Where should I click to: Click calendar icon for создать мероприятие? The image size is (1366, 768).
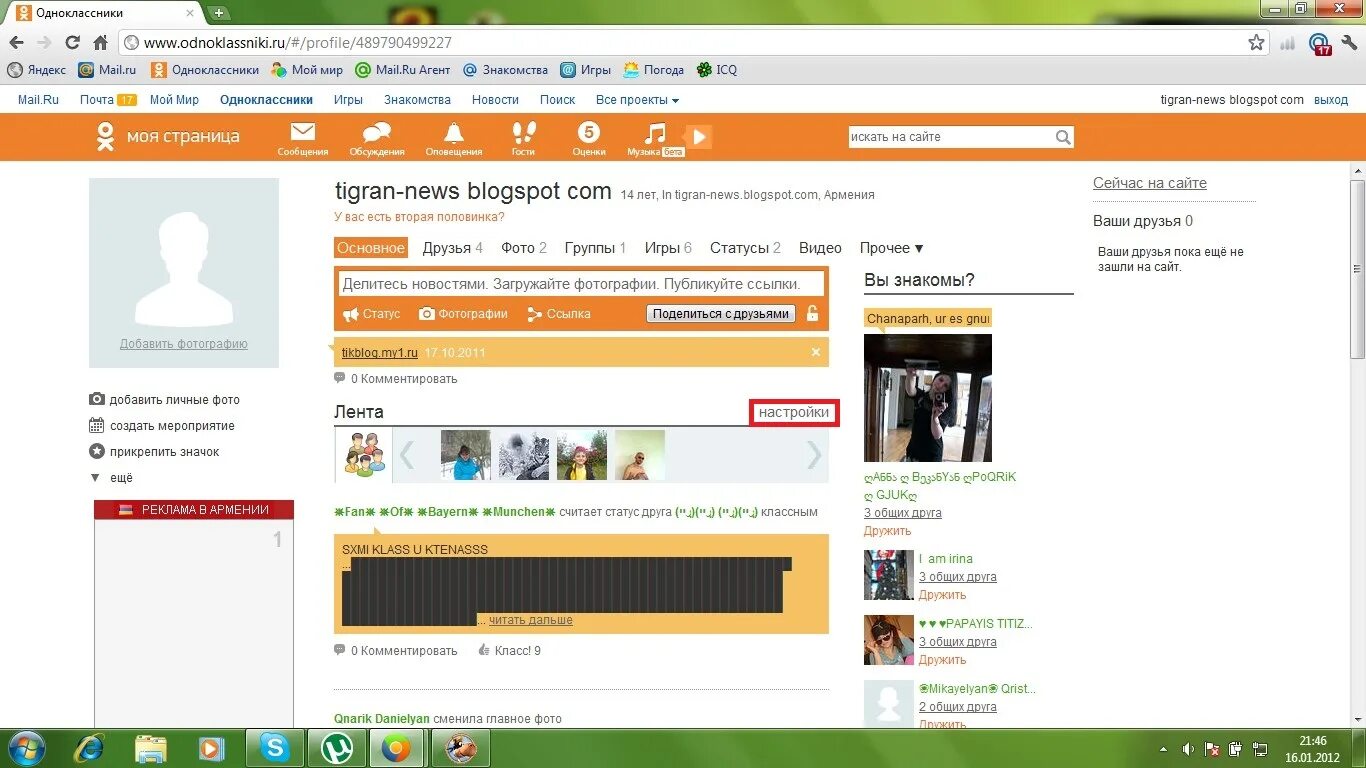(97, 425)
